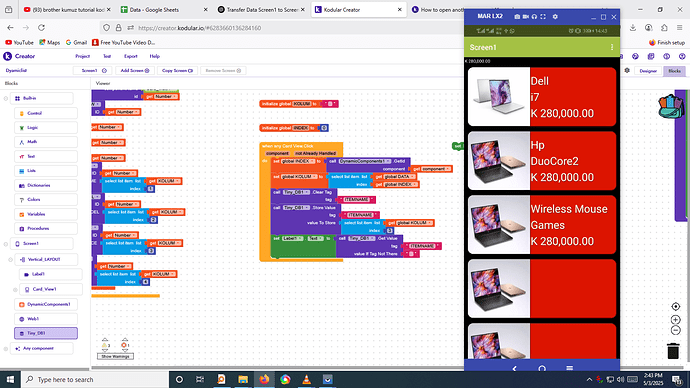Zoom out of the blocks workspace
The image size is (690, 388).
pyautogui.click(x=675, y=330)
